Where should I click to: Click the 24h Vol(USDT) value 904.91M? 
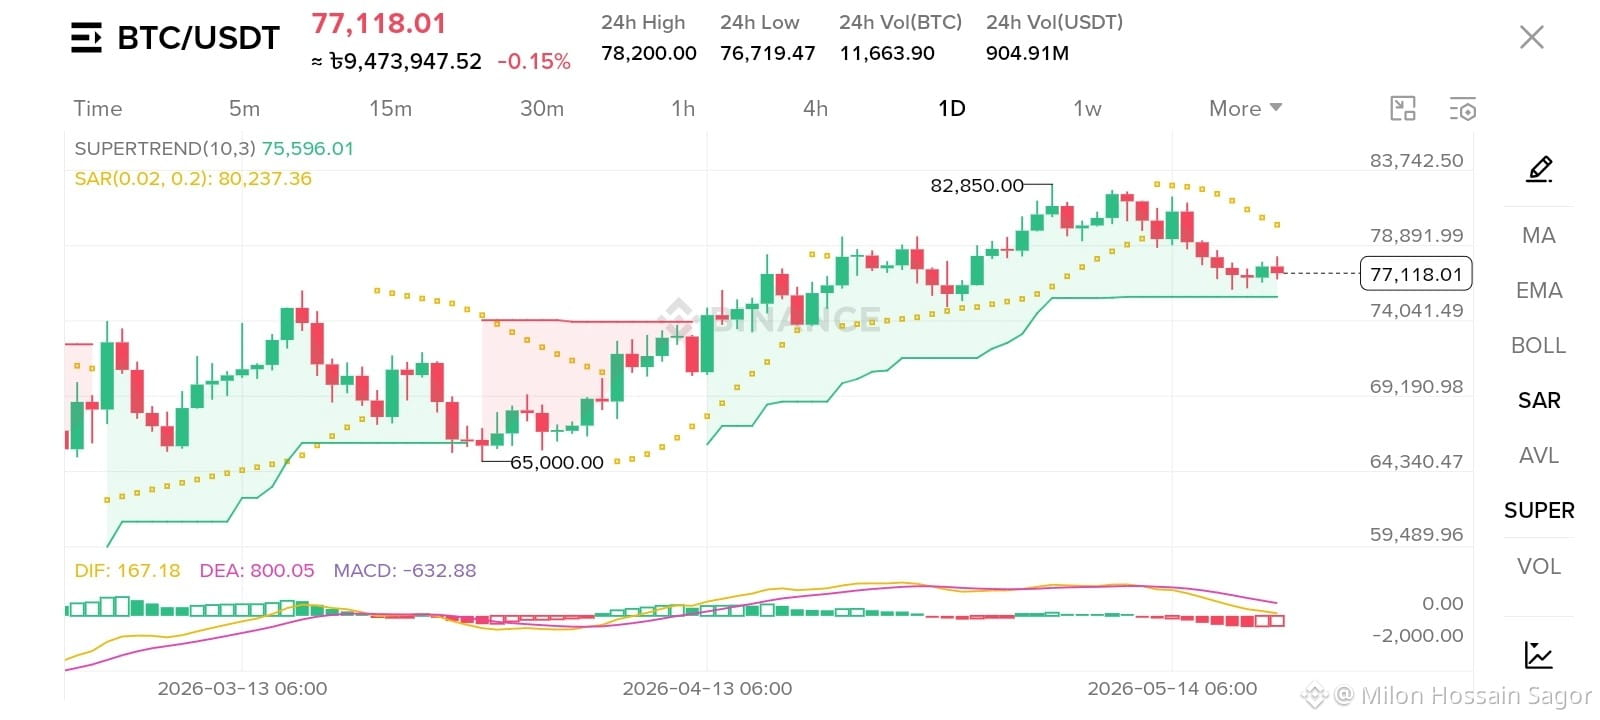coord(1027,53)
